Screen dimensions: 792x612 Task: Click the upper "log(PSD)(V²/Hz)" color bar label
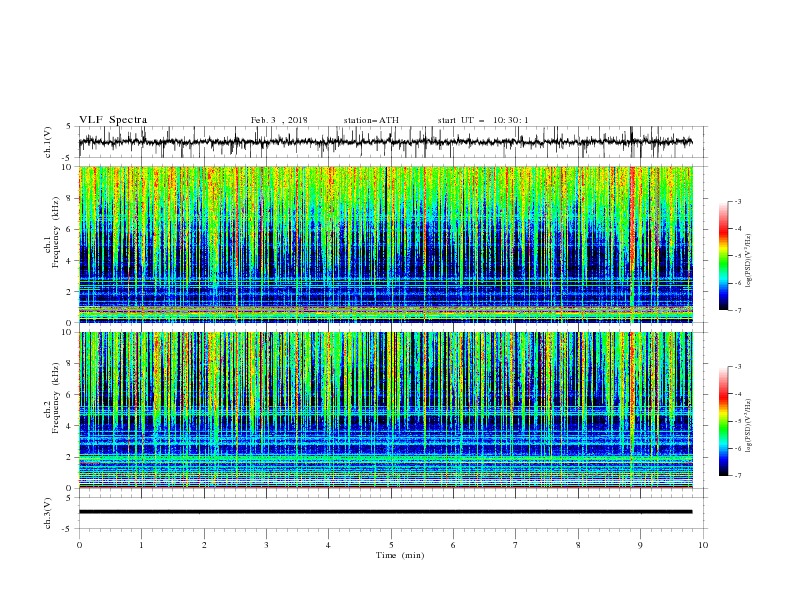pos(749,261)
